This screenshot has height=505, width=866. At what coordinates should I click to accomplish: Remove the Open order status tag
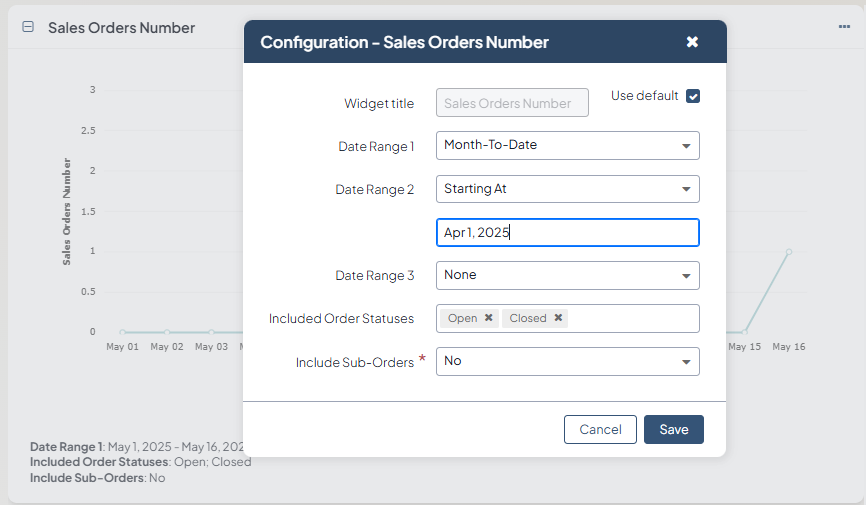click(488, 318)
